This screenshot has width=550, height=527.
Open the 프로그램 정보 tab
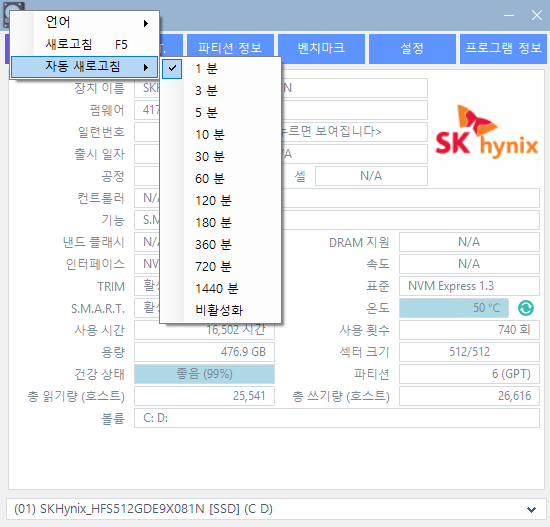pyautogui.click(x=503, y=49)
